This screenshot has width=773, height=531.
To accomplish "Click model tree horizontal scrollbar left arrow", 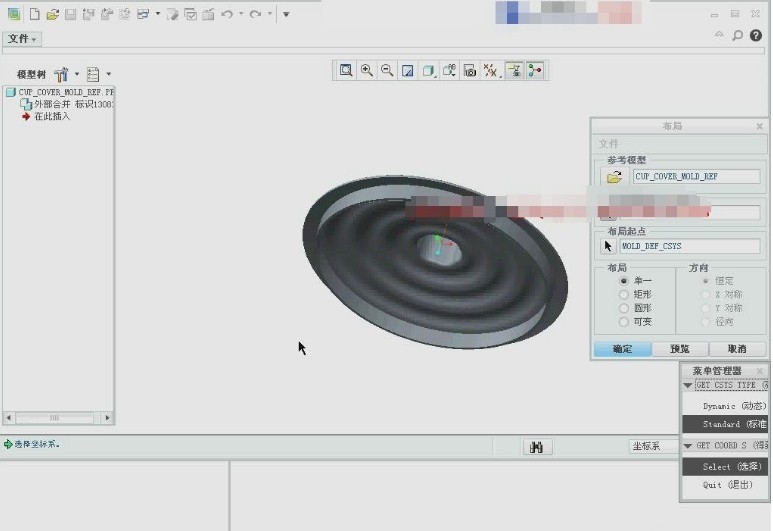I will click(x=9, y=418).
